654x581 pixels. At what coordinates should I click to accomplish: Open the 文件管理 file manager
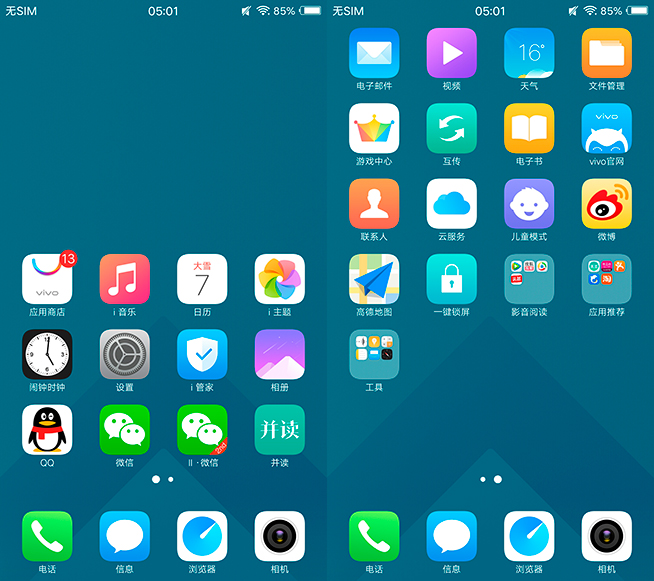click(607, 53)
